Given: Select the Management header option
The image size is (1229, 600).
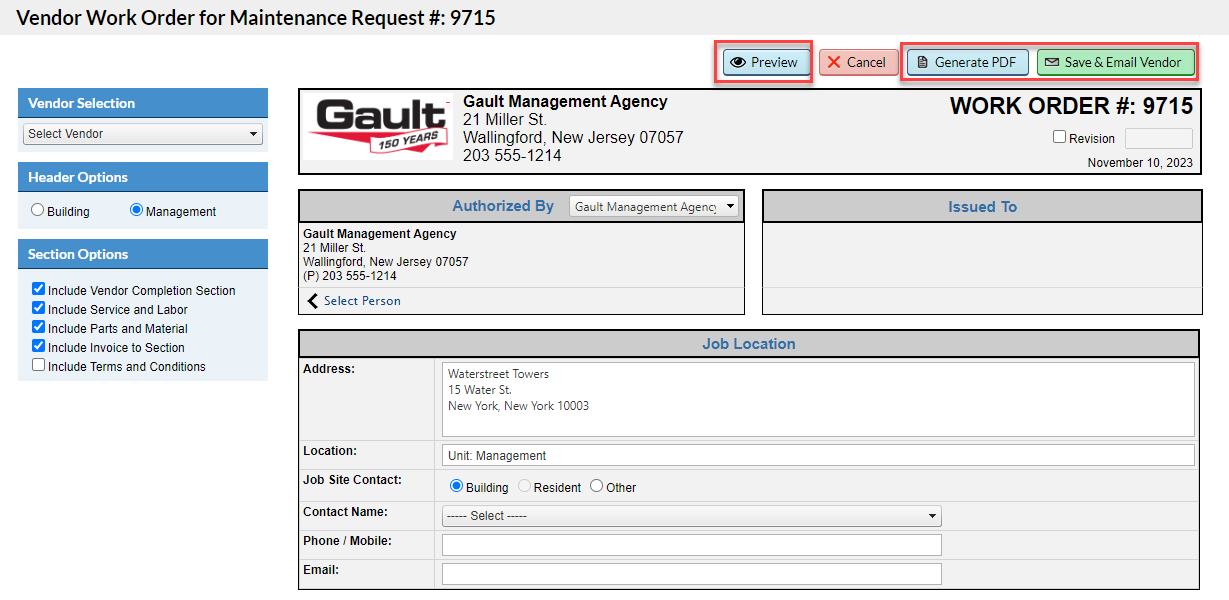Looking at the screenshot, I should (x=137, y=210).
